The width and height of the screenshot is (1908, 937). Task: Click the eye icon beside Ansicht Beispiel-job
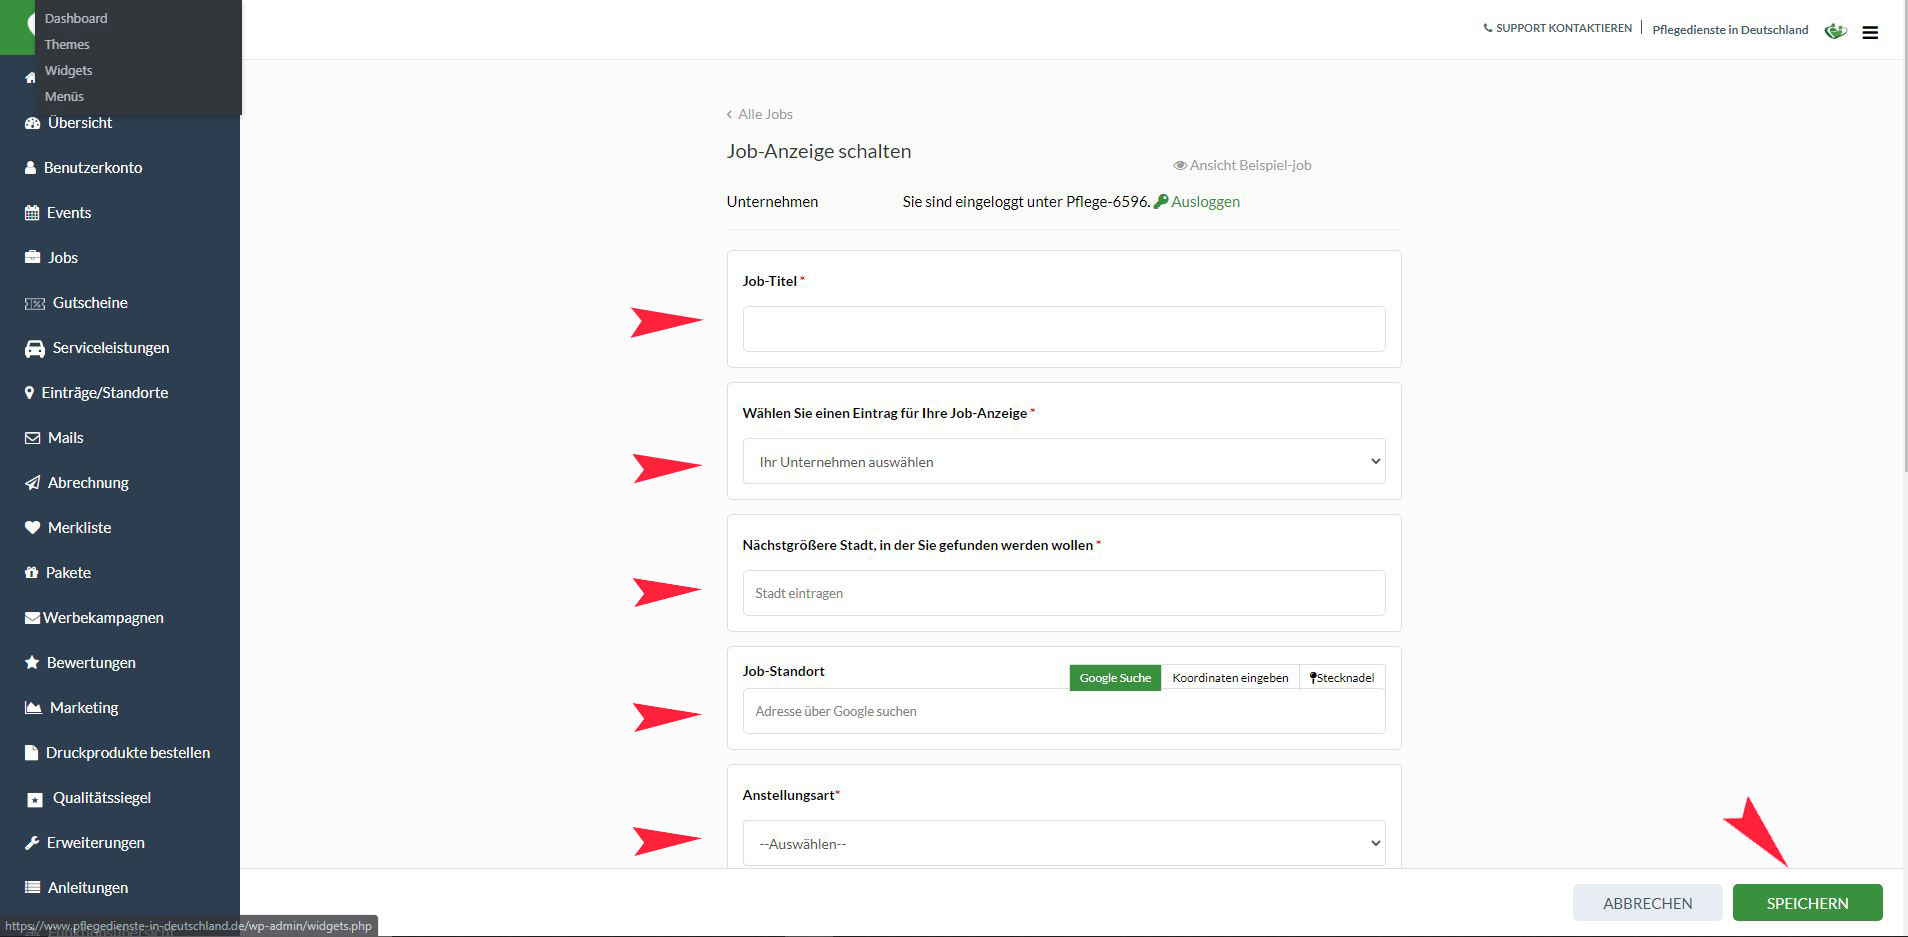pos(1180,166)
